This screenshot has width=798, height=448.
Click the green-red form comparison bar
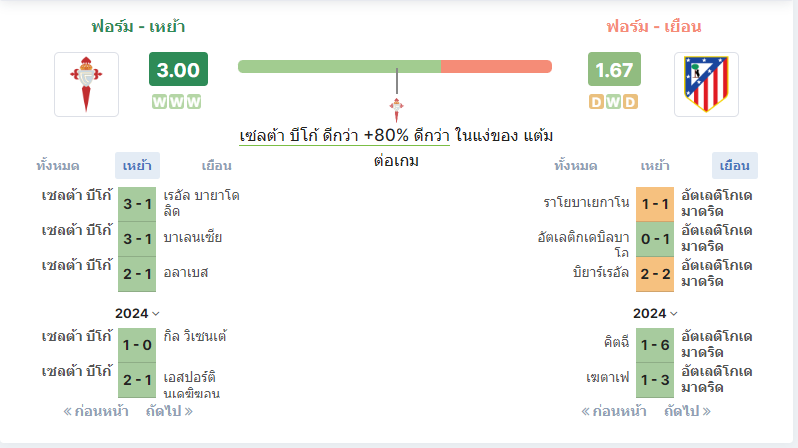pos(395,67)
